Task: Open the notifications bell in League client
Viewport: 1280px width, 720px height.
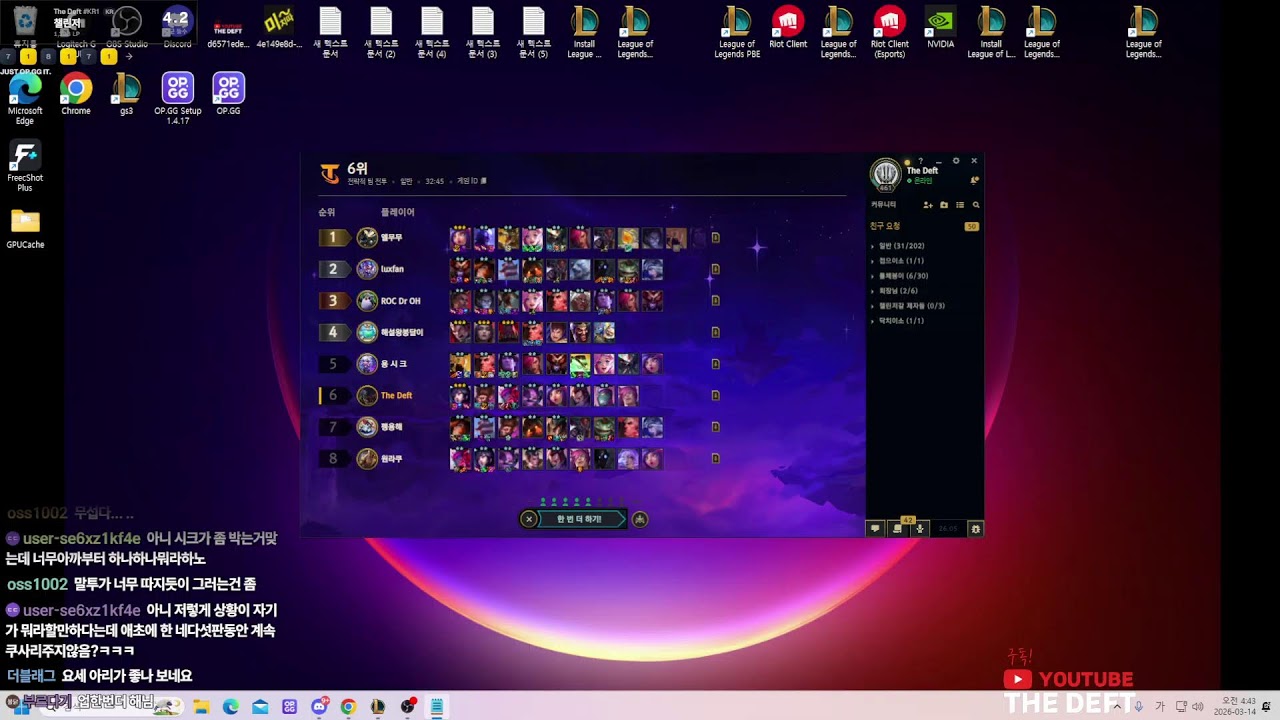Action: [974, 181]
